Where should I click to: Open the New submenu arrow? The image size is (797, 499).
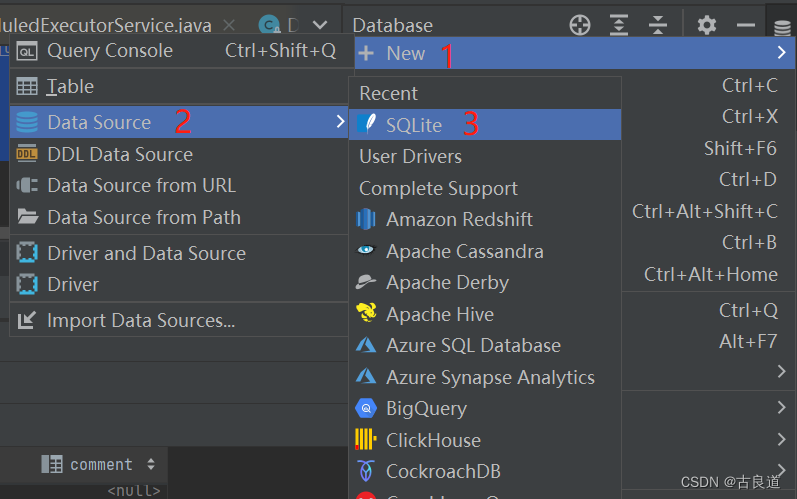point(782,52)
